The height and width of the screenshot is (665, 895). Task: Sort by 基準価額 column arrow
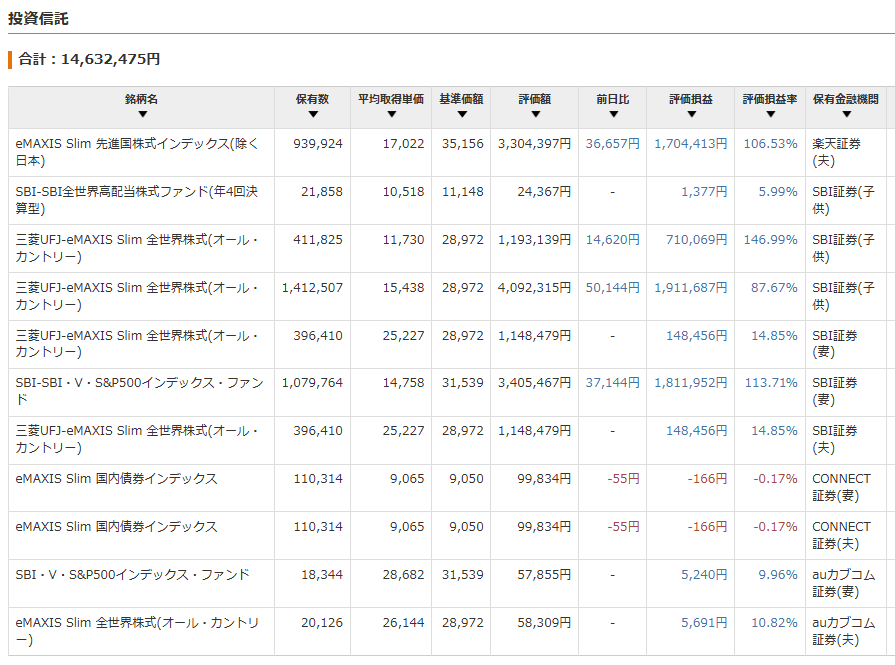[x=462, y=114]
